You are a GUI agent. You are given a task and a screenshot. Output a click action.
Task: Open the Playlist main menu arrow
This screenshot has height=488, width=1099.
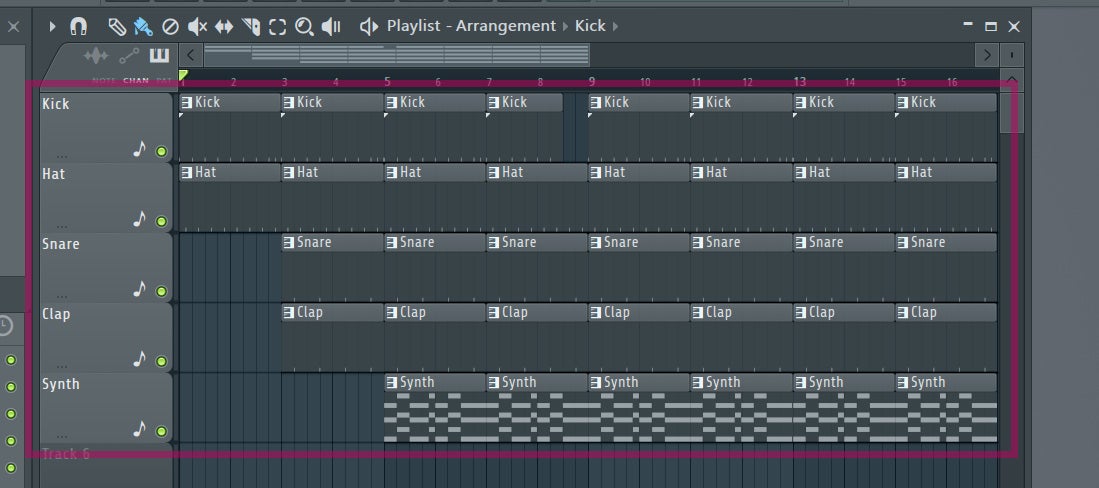click(53, 27)
